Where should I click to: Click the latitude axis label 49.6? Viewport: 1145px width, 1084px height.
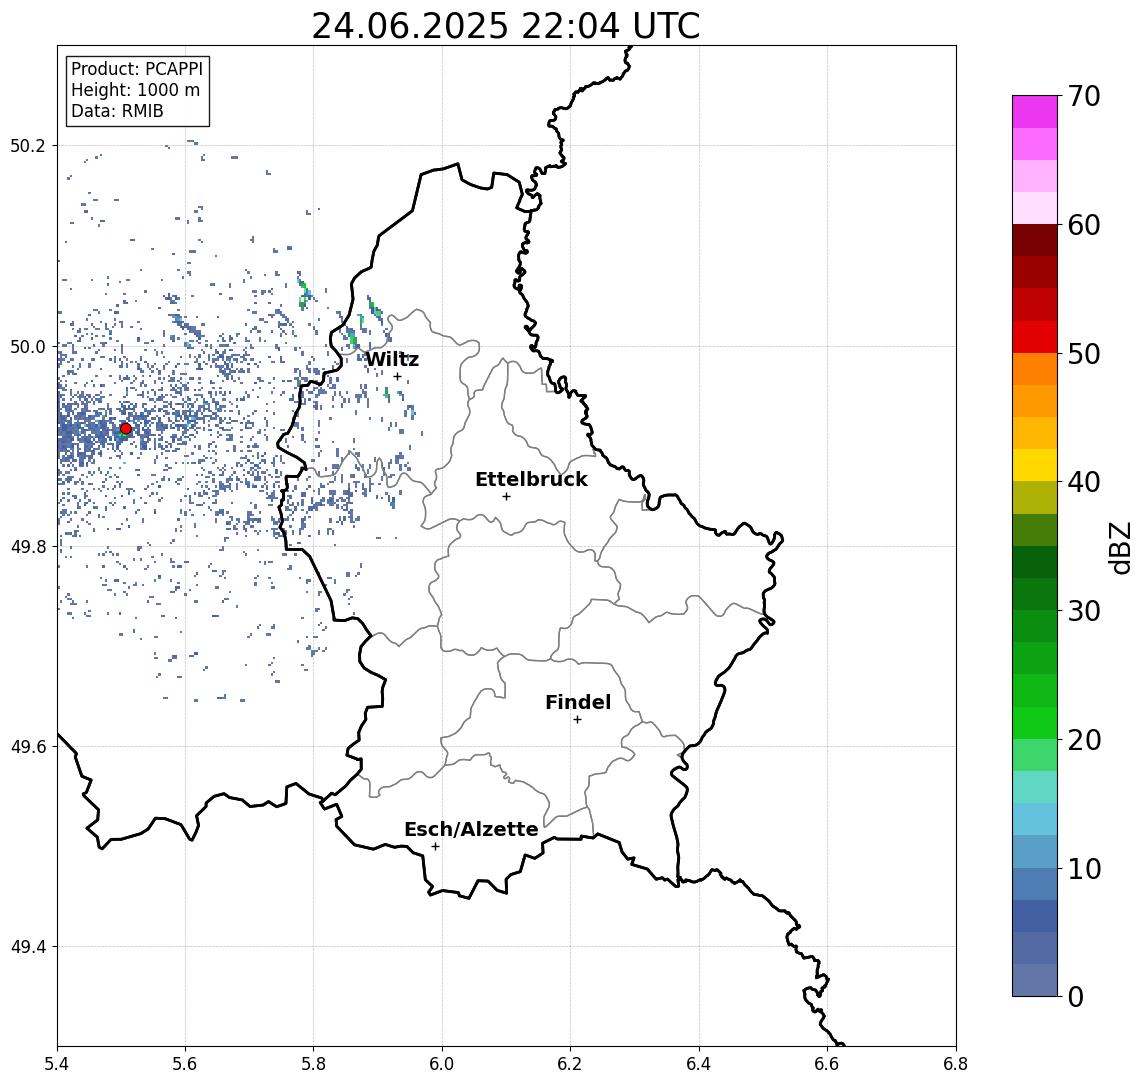coord(28,747)
